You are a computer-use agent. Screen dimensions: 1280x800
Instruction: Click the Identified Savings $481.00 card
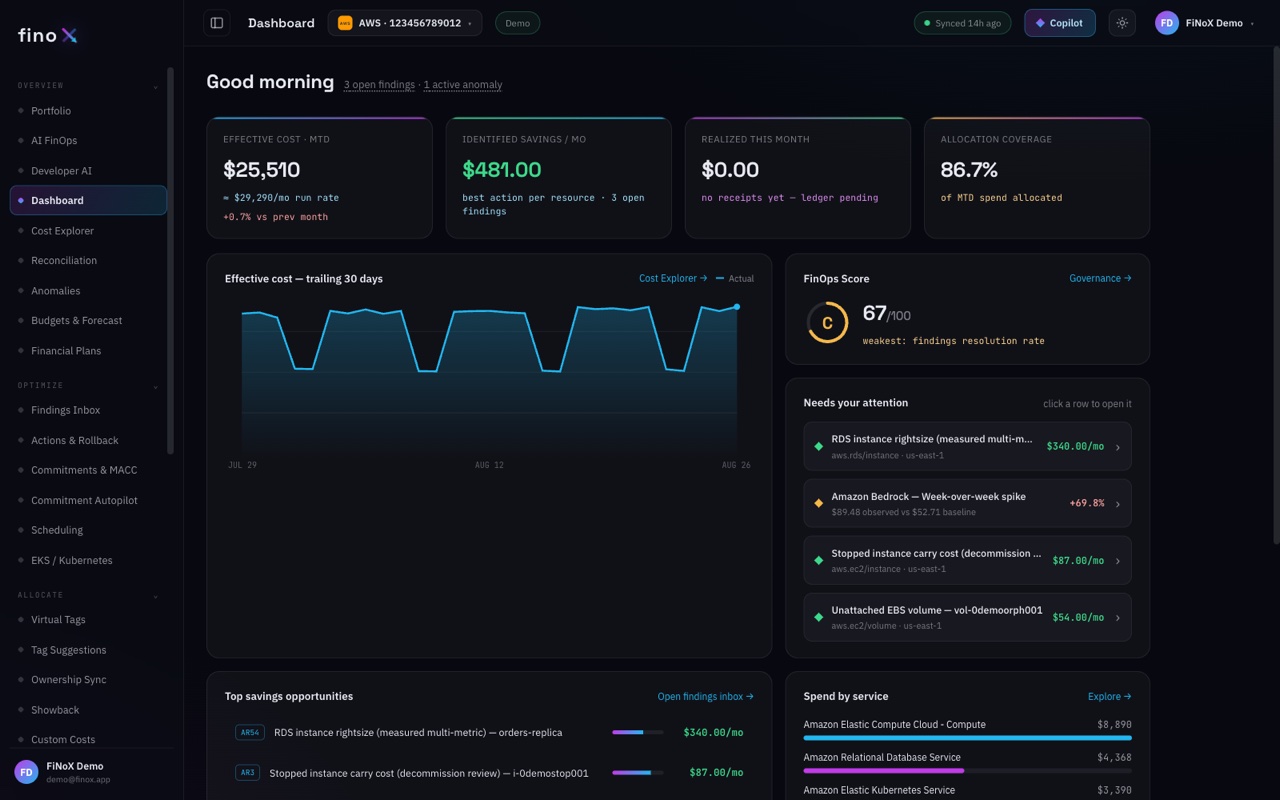pyautogui.click(x=558, y=178)
